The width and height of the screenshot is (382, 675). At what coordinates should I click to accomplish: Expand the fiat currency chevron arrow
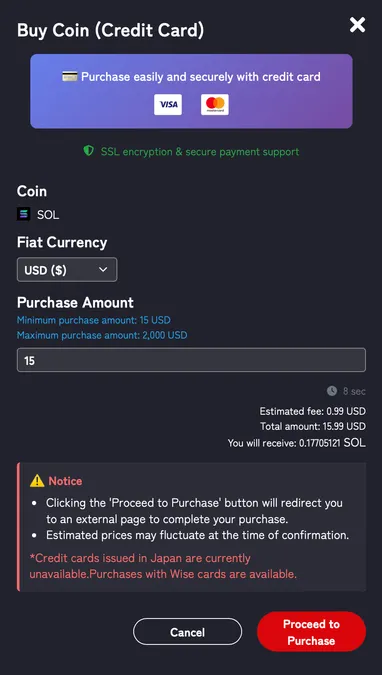click(103, 269)
